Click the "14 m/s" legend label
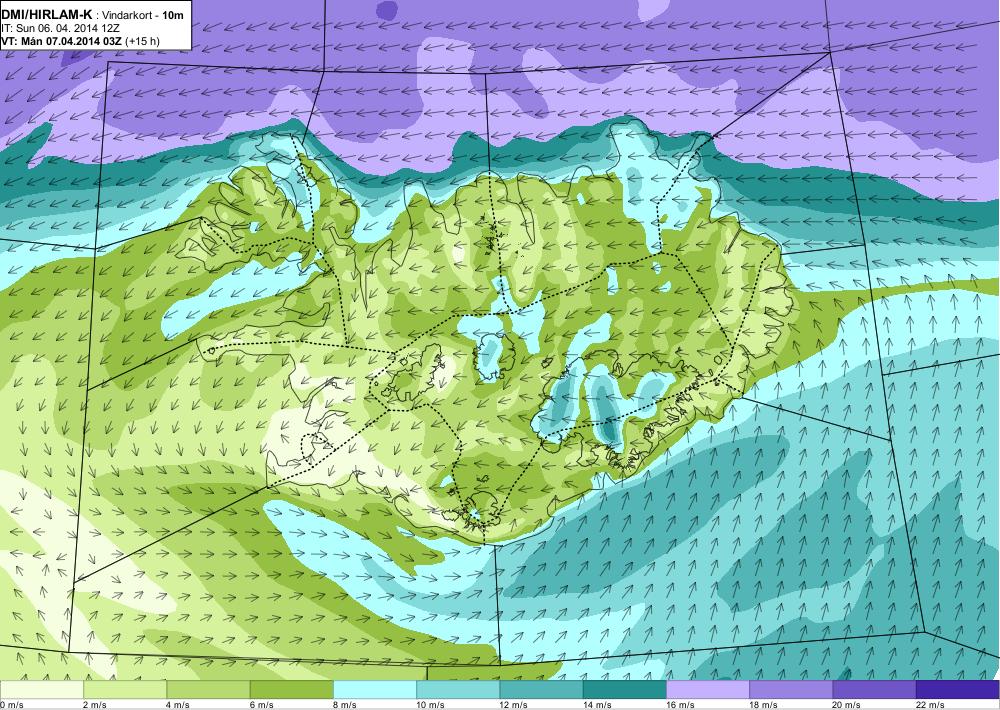The width and height of the screenshot is (1000, 710). (597, 705)
